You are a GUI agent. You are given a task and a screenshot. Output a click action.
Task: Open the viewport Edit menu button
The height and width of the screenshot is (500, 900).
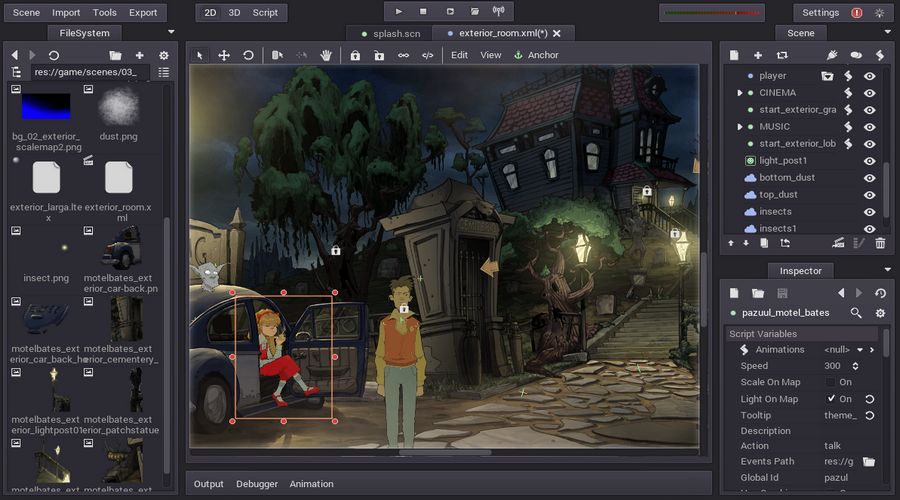click(459, 55)
